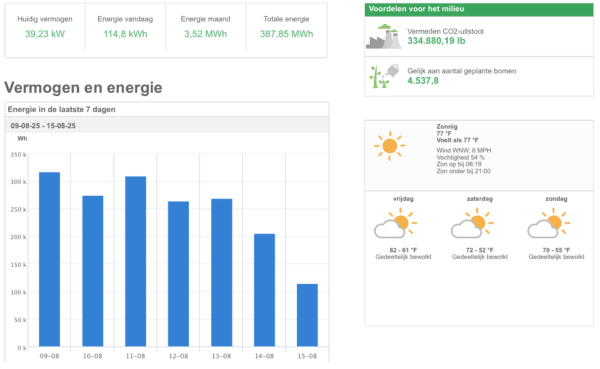
Task: Click the vrijdag partly cloudy icon
Action: point(396,223)
